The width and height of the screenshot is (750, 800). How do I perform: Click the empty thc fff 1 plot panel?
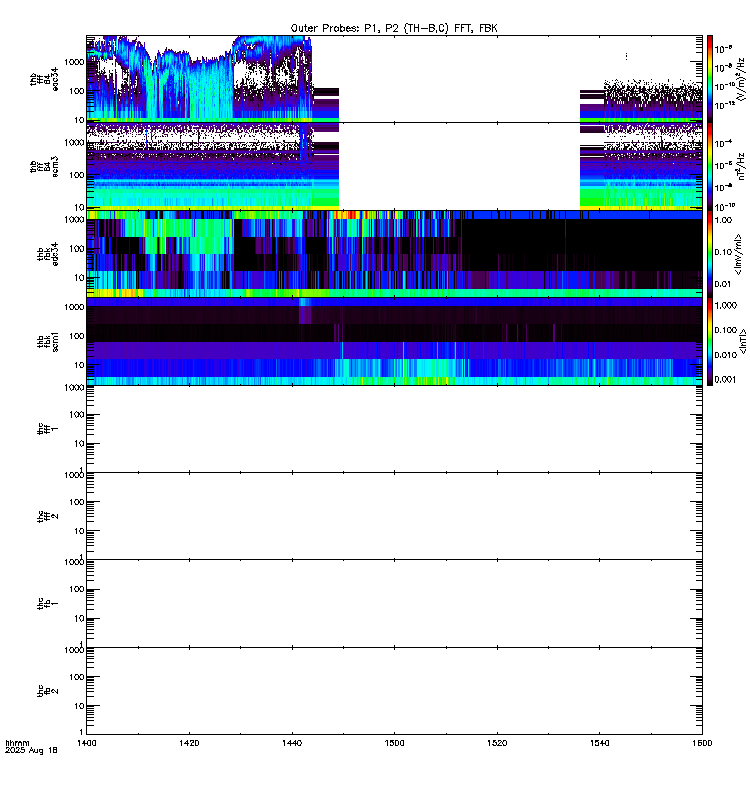(394, 429)
